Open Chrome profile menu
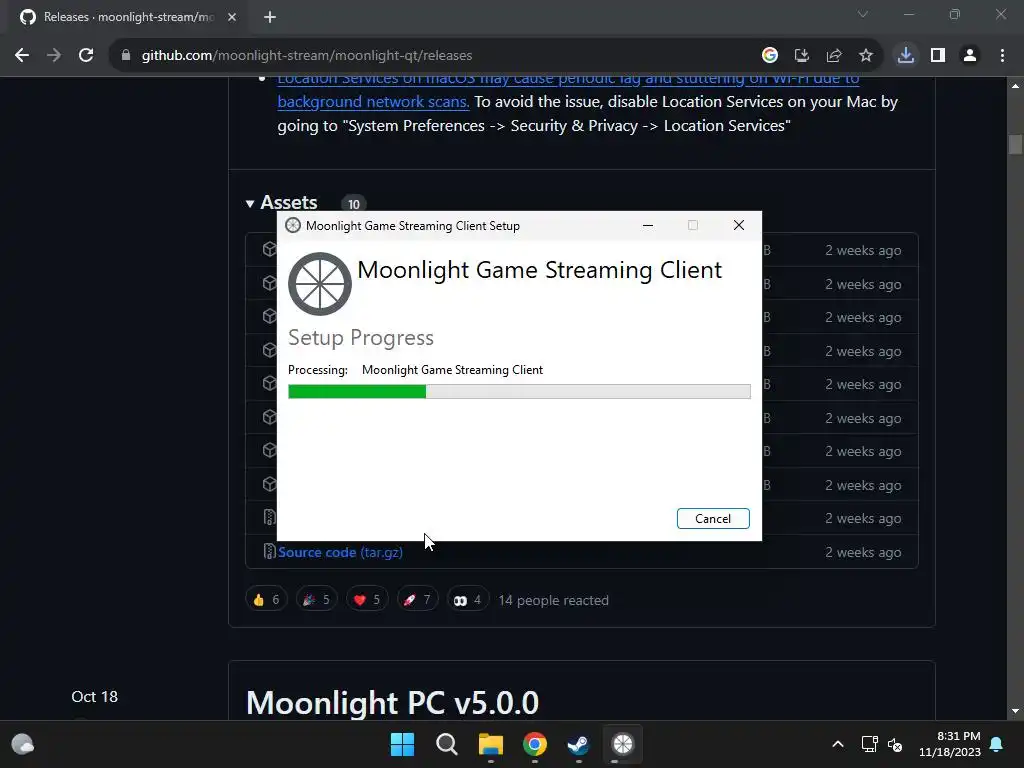Screen dimensions: 1024x768 pos(970,56)
